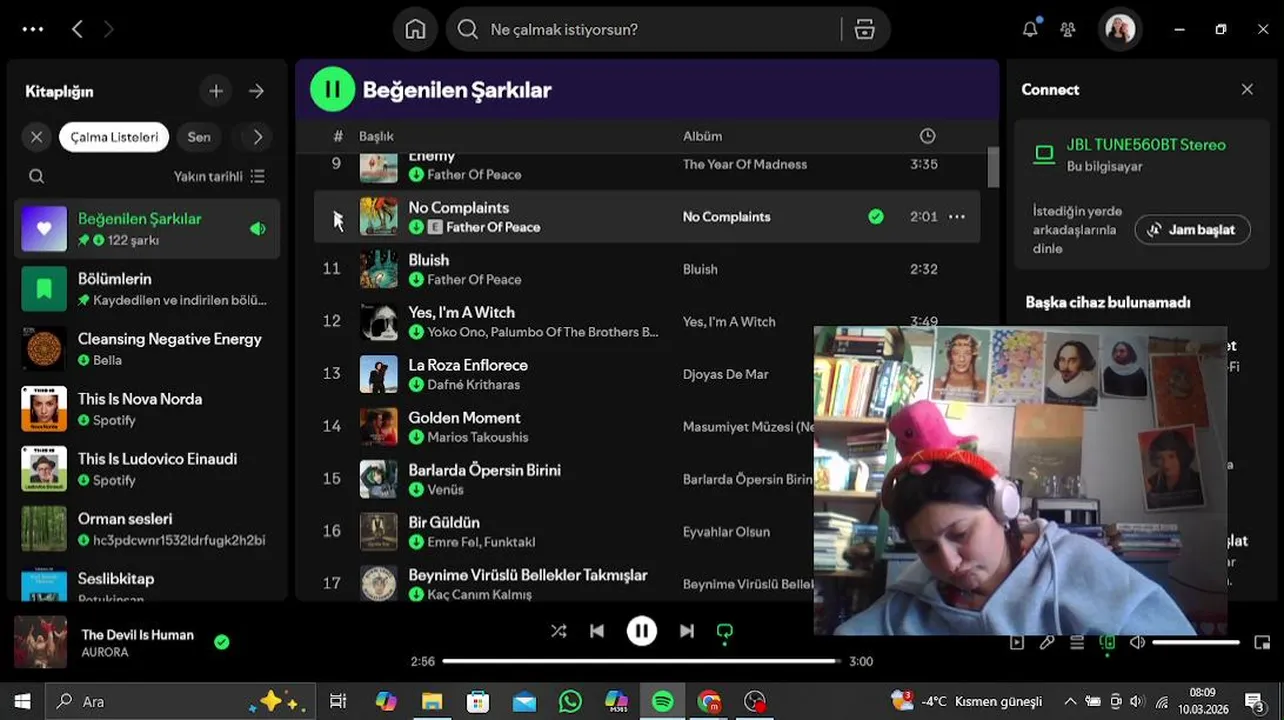The image size is (1284, 720).
Task: Select the Çalma Listeleri filter chip
Action: tap(114, 137)
